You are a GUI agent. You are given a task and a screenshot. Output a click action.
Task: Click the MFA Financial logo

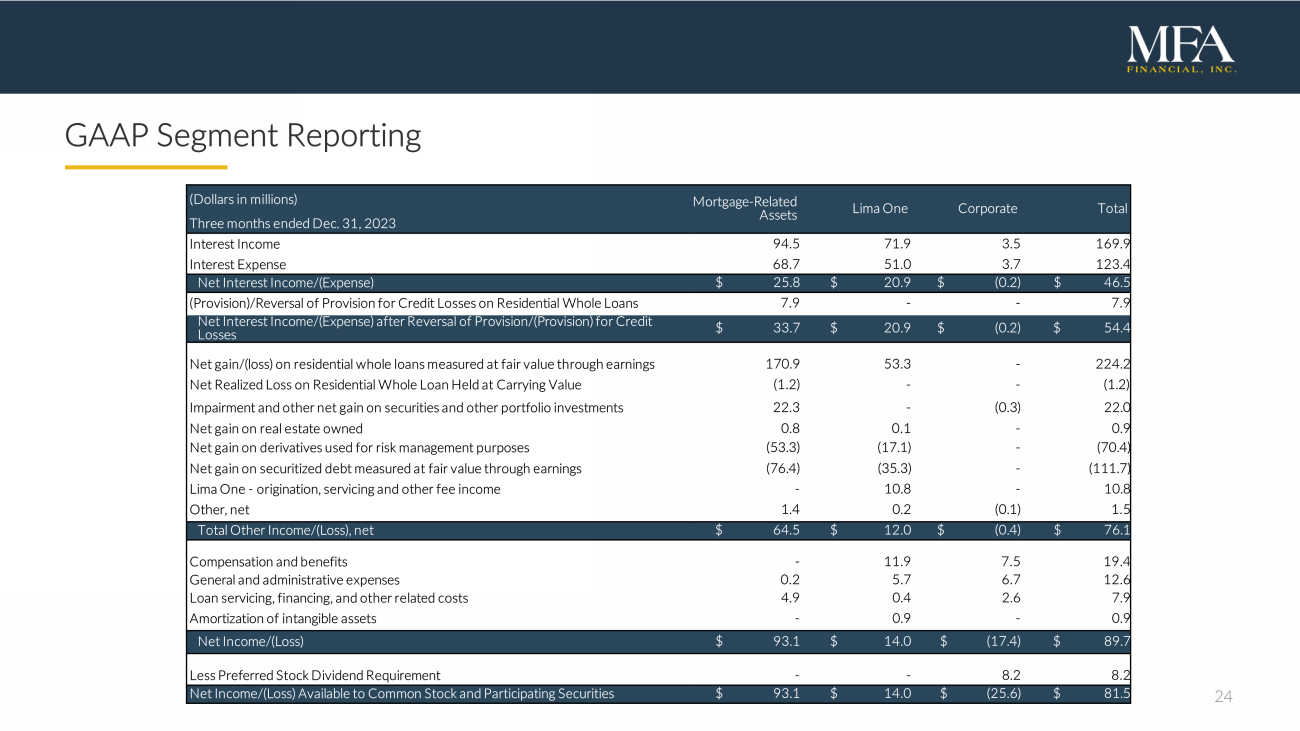(x=1181, y=49)
